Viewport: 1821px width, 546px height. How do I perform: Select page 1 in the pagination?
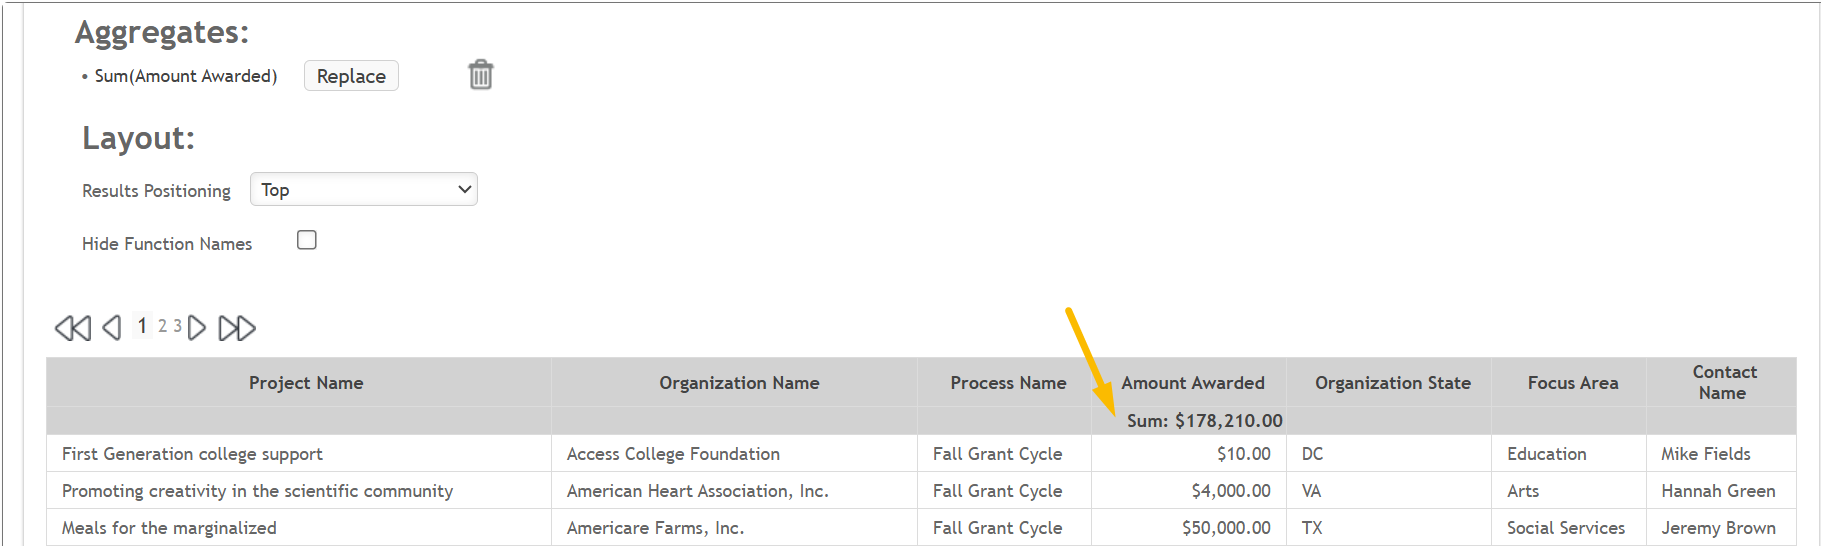point(142,326)
